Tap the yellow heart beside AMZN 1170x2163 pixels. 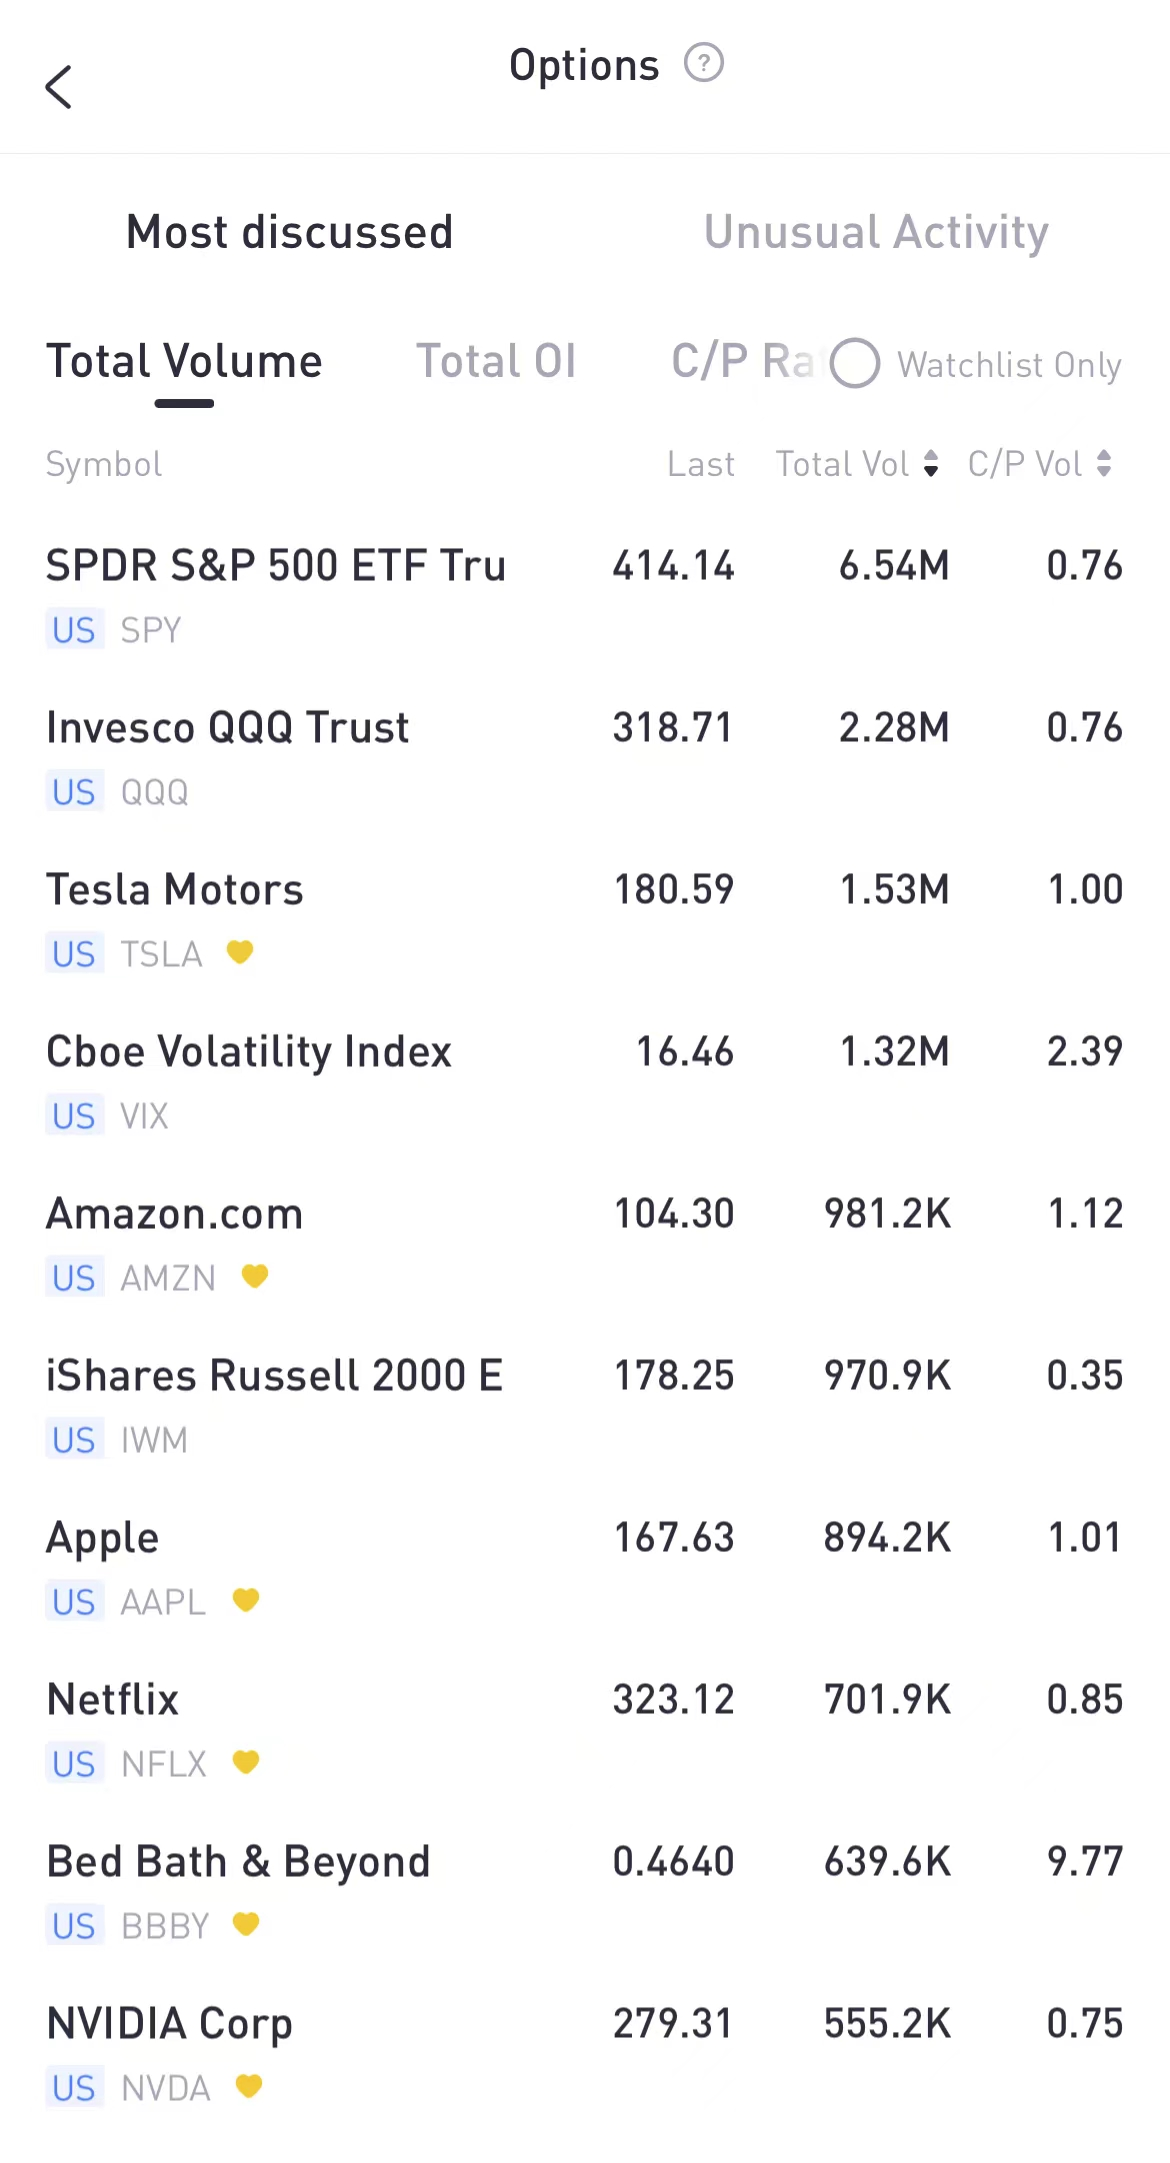[x=255, y=1276]
